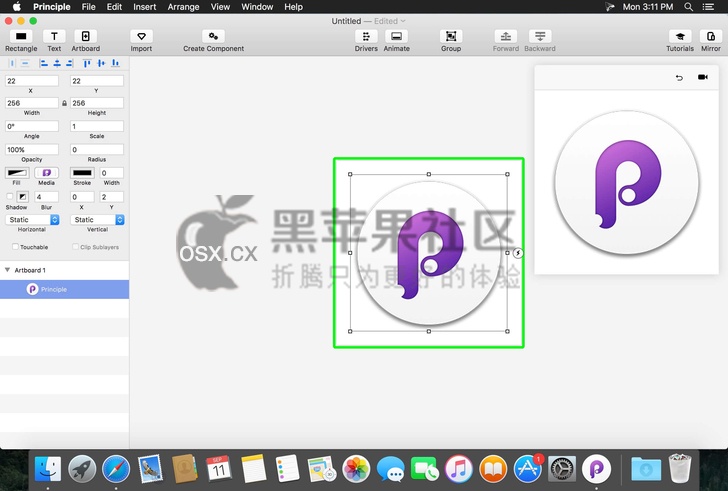Open the File menu
The width and height of the screenshot is (728, 491).
pyautogui.click(x=88, y=7)
